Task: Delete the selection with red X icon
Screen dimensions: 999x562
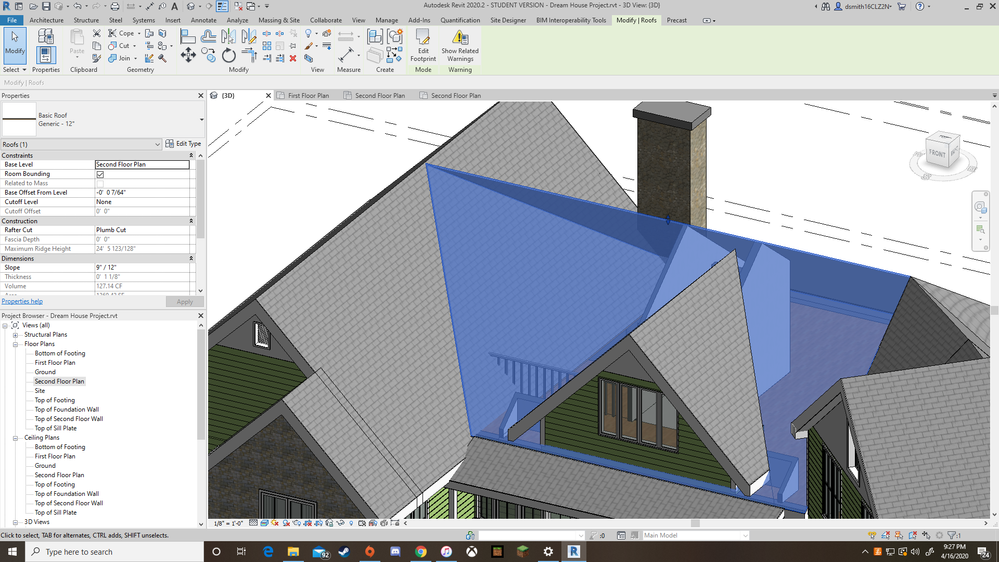Action: coord(292,58)
